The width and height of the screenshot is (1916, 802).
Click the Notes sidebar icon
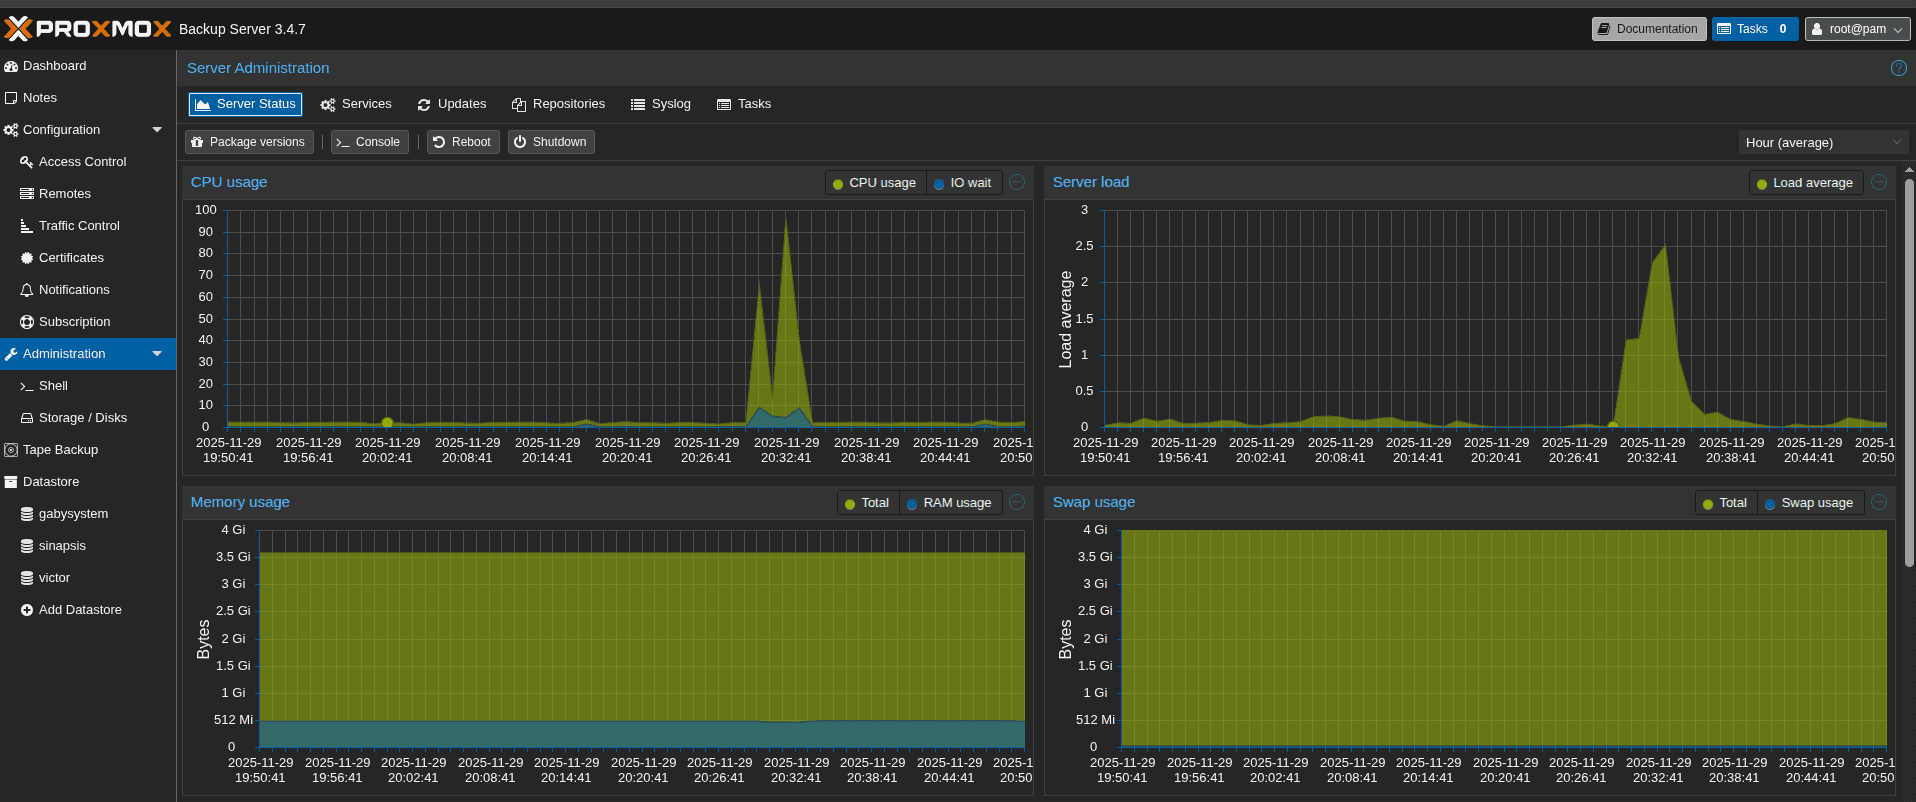(11, 98)
